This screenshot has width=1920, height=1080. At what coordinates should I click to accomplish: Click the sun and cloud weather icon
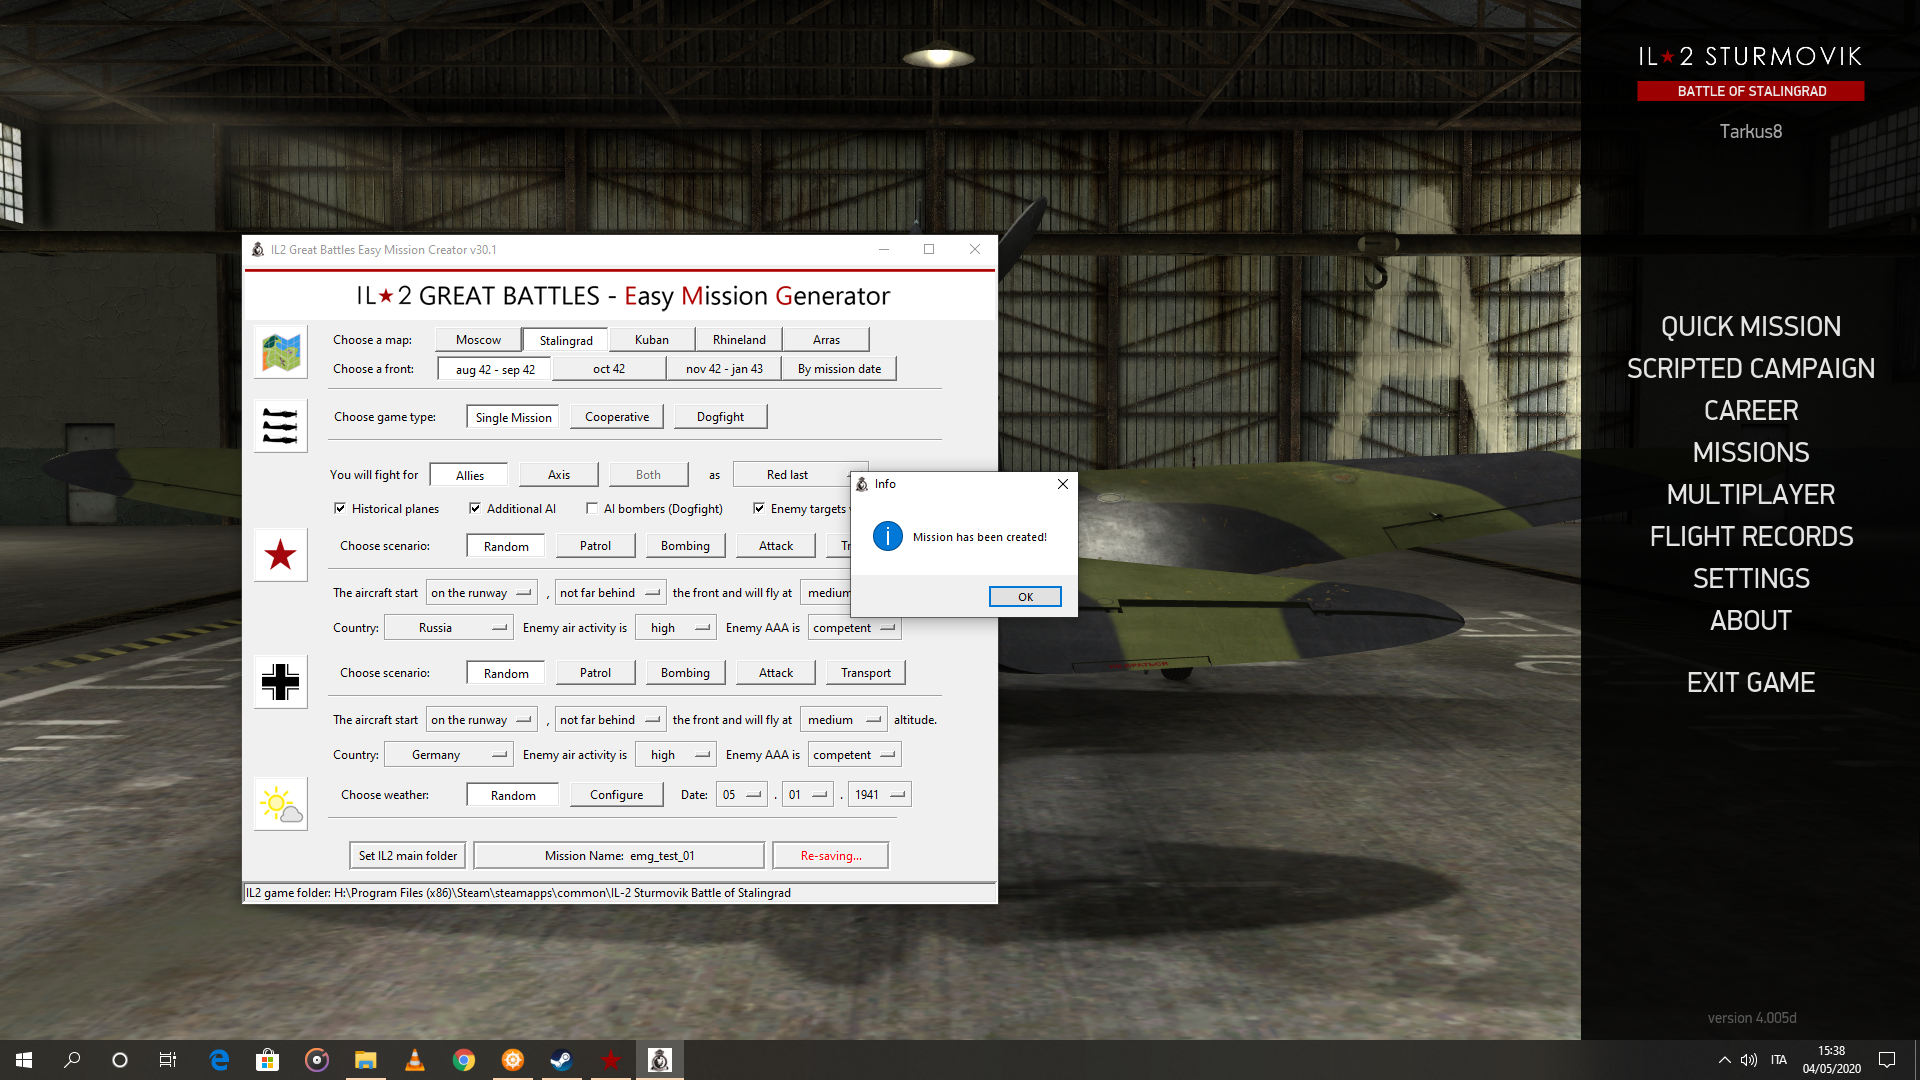coord(281,804)
